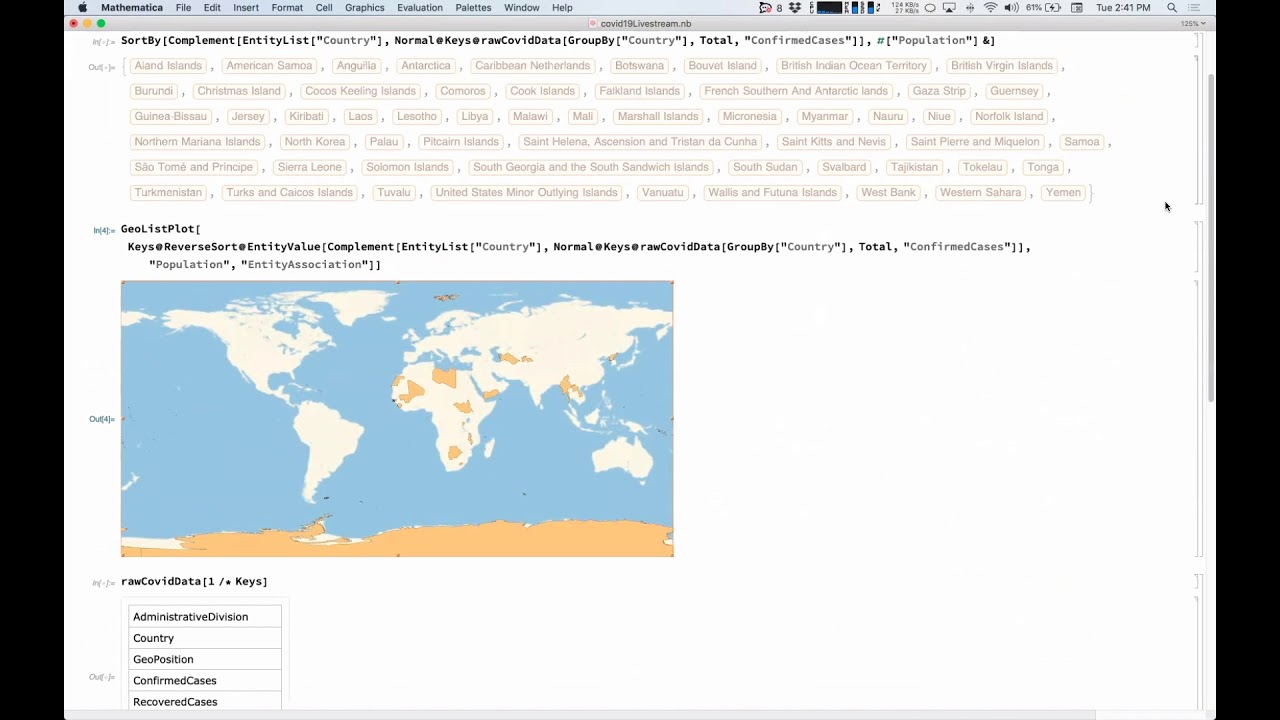Image resolution: width=1280 pixels, height=720 pixels.
Task: Open the 125% magnification dropdown
Action: point(1192,23)
